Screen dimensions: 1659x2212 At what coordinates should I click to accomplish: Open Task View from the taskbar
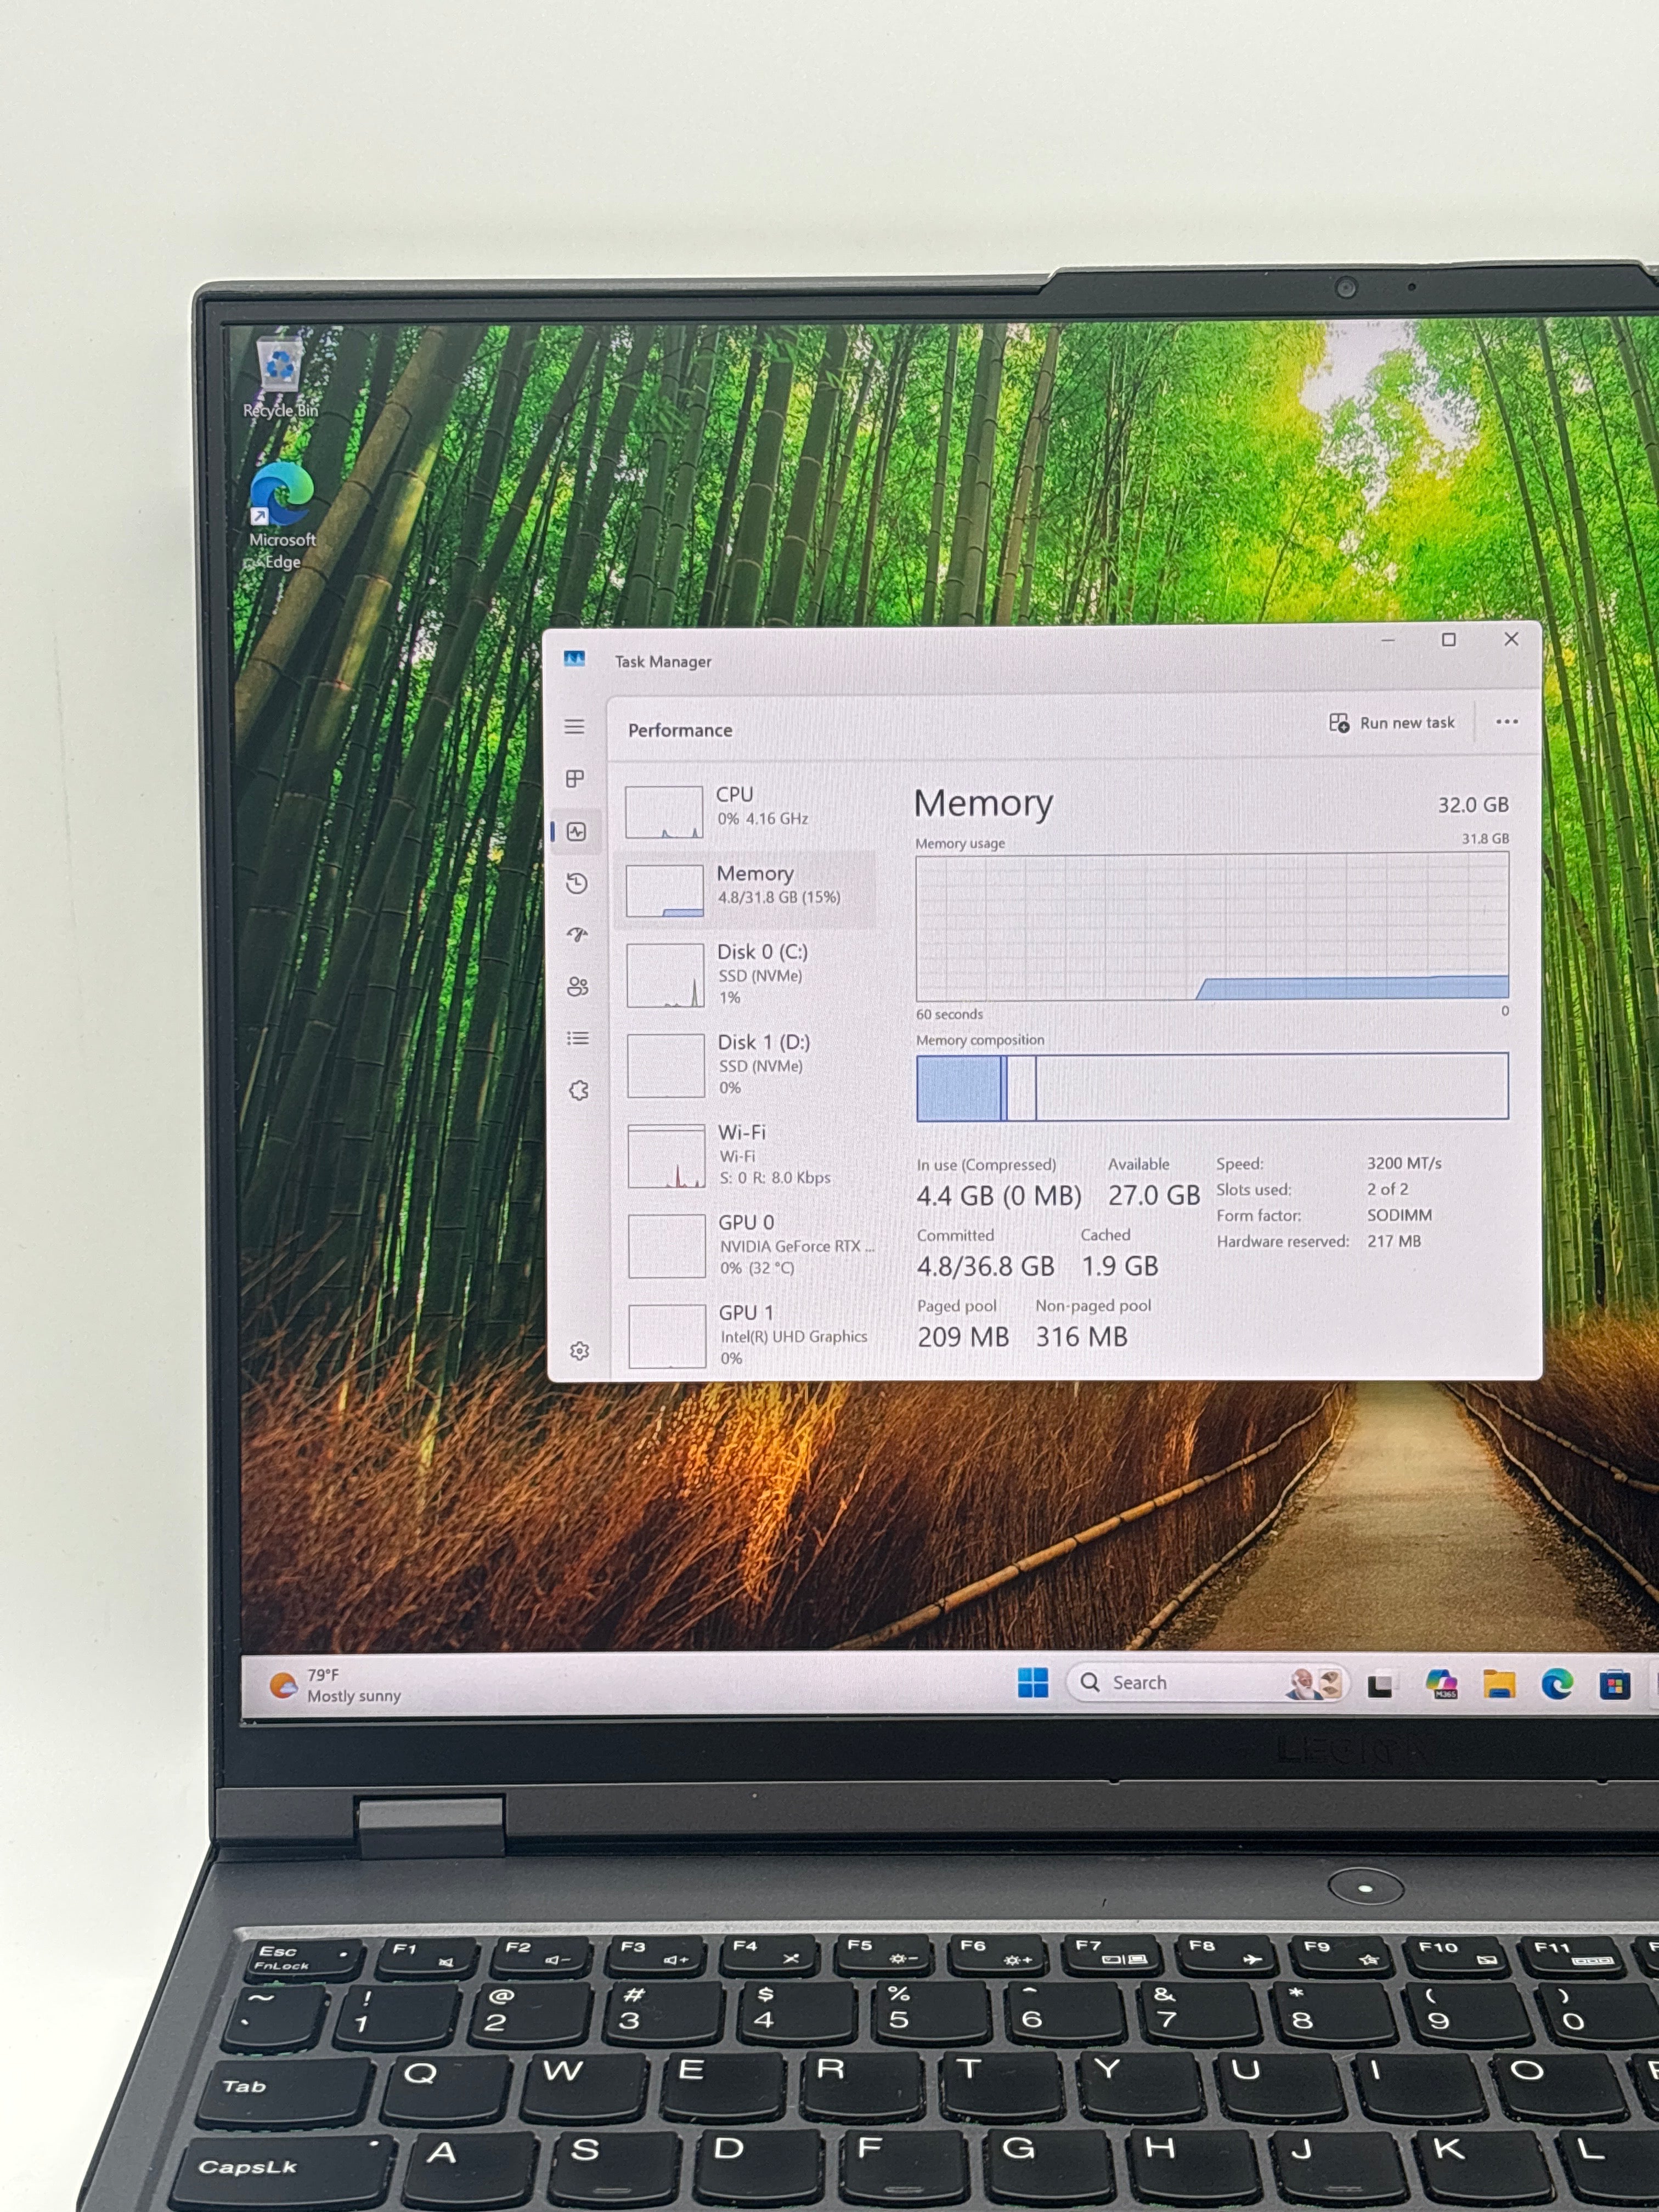tap(1380, 1685)
